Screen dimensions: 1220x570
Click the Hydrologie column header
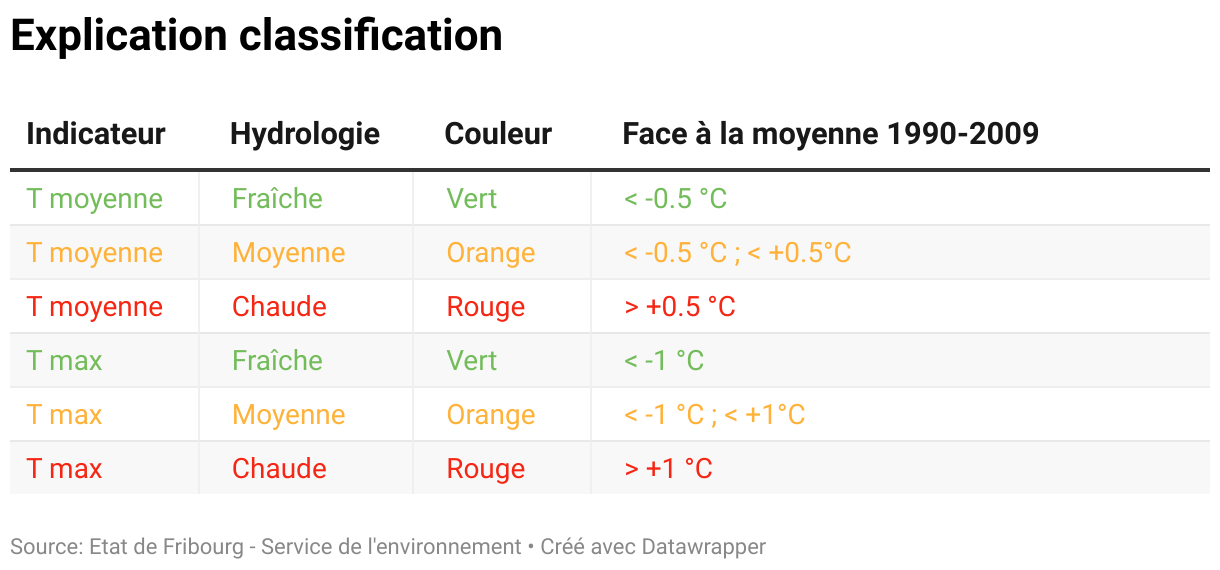point(305,134)
